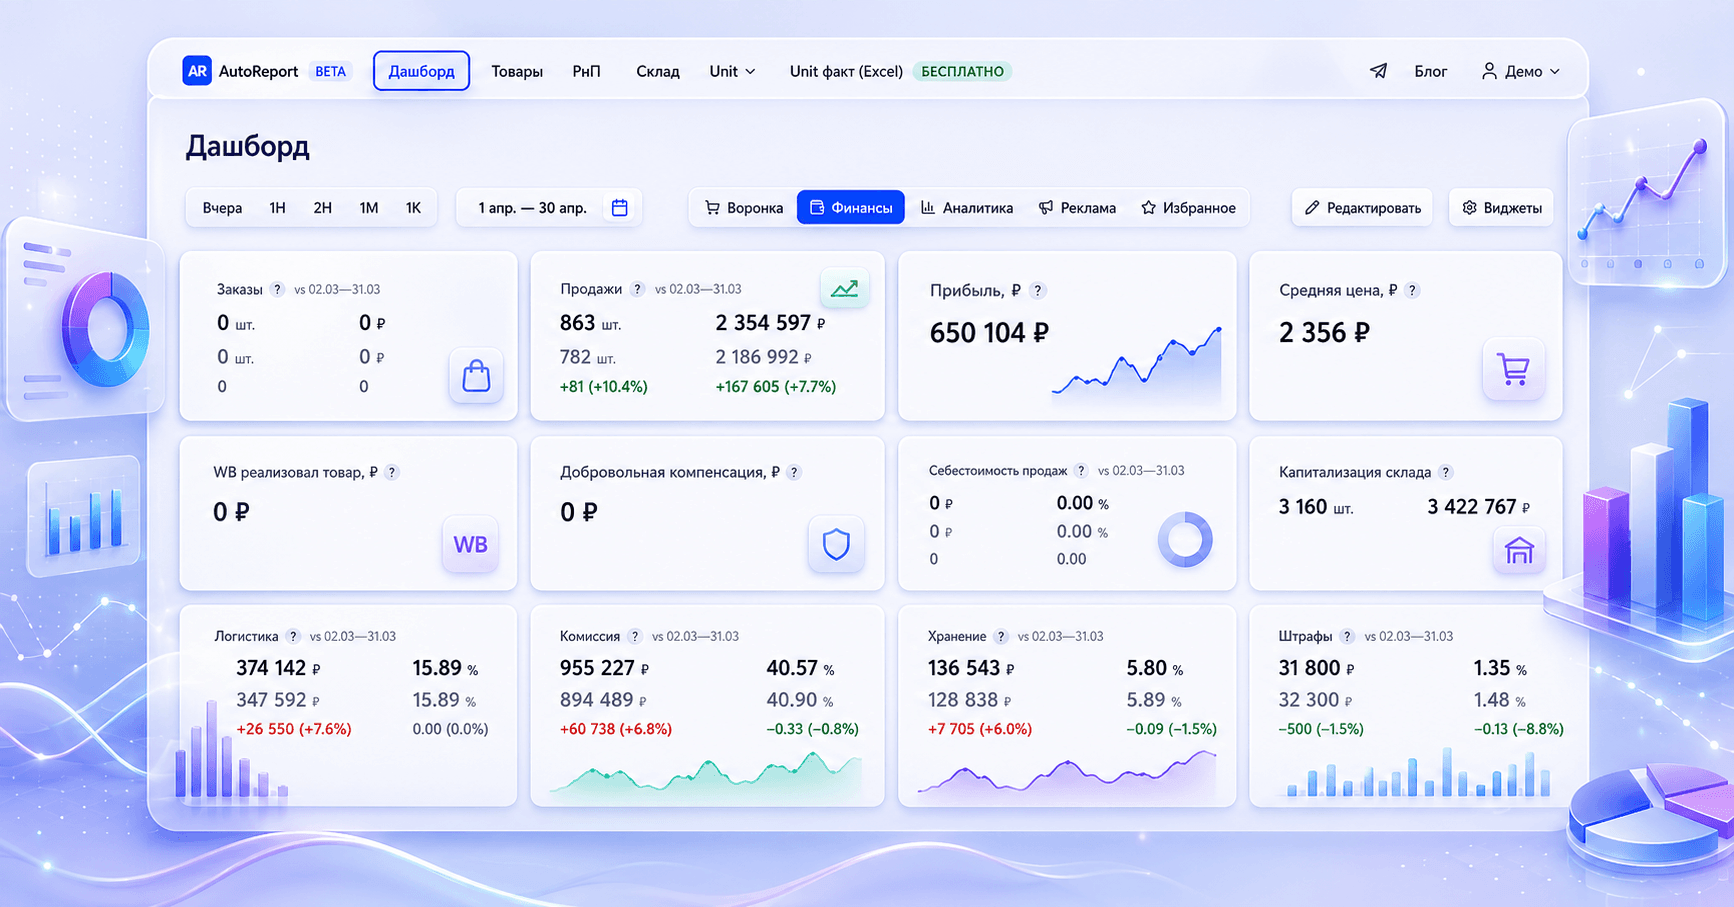The height and width of the screenshot is (907, 1734).
Task: Click the warehouse icon in Капитализация склада
Action: (1519, 550)
